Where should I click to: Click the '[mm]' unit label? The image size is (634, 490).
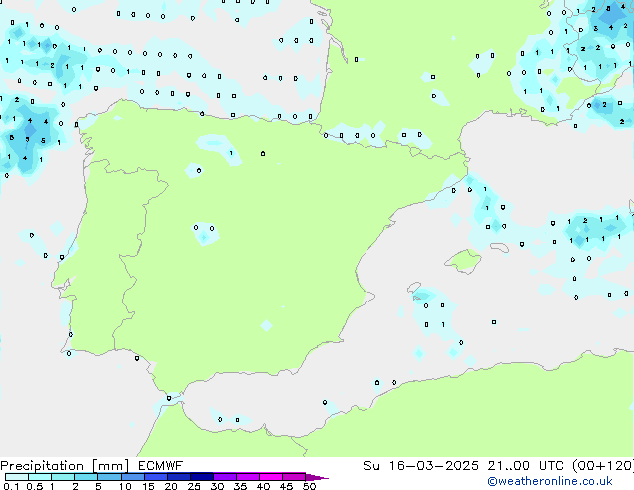click(111, 466)
